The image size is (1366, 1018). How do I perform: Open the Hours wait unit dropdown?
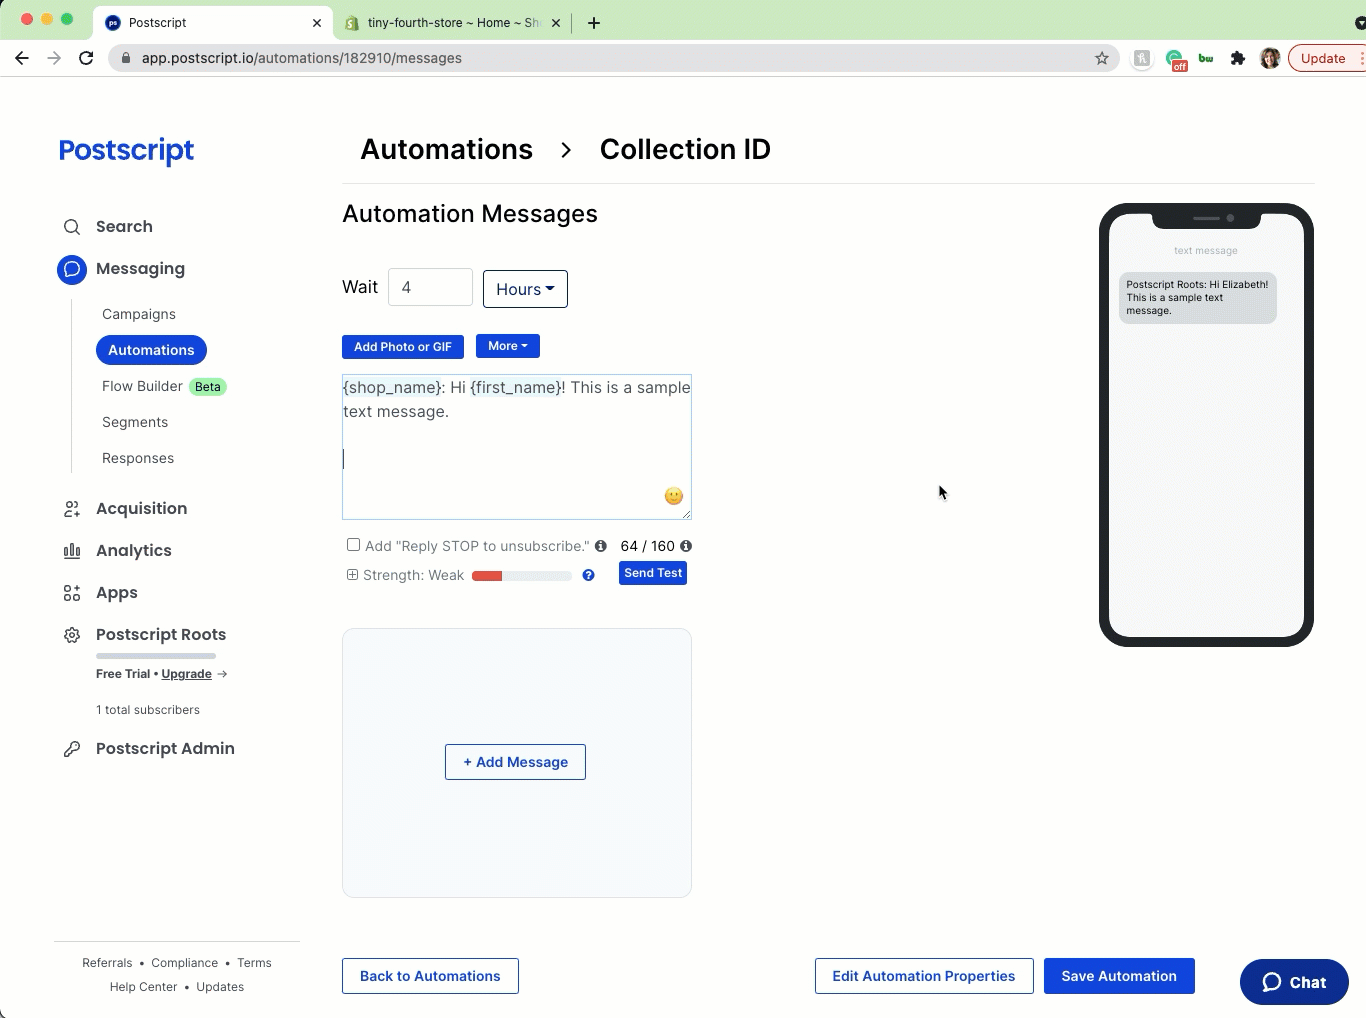(525, 289)
